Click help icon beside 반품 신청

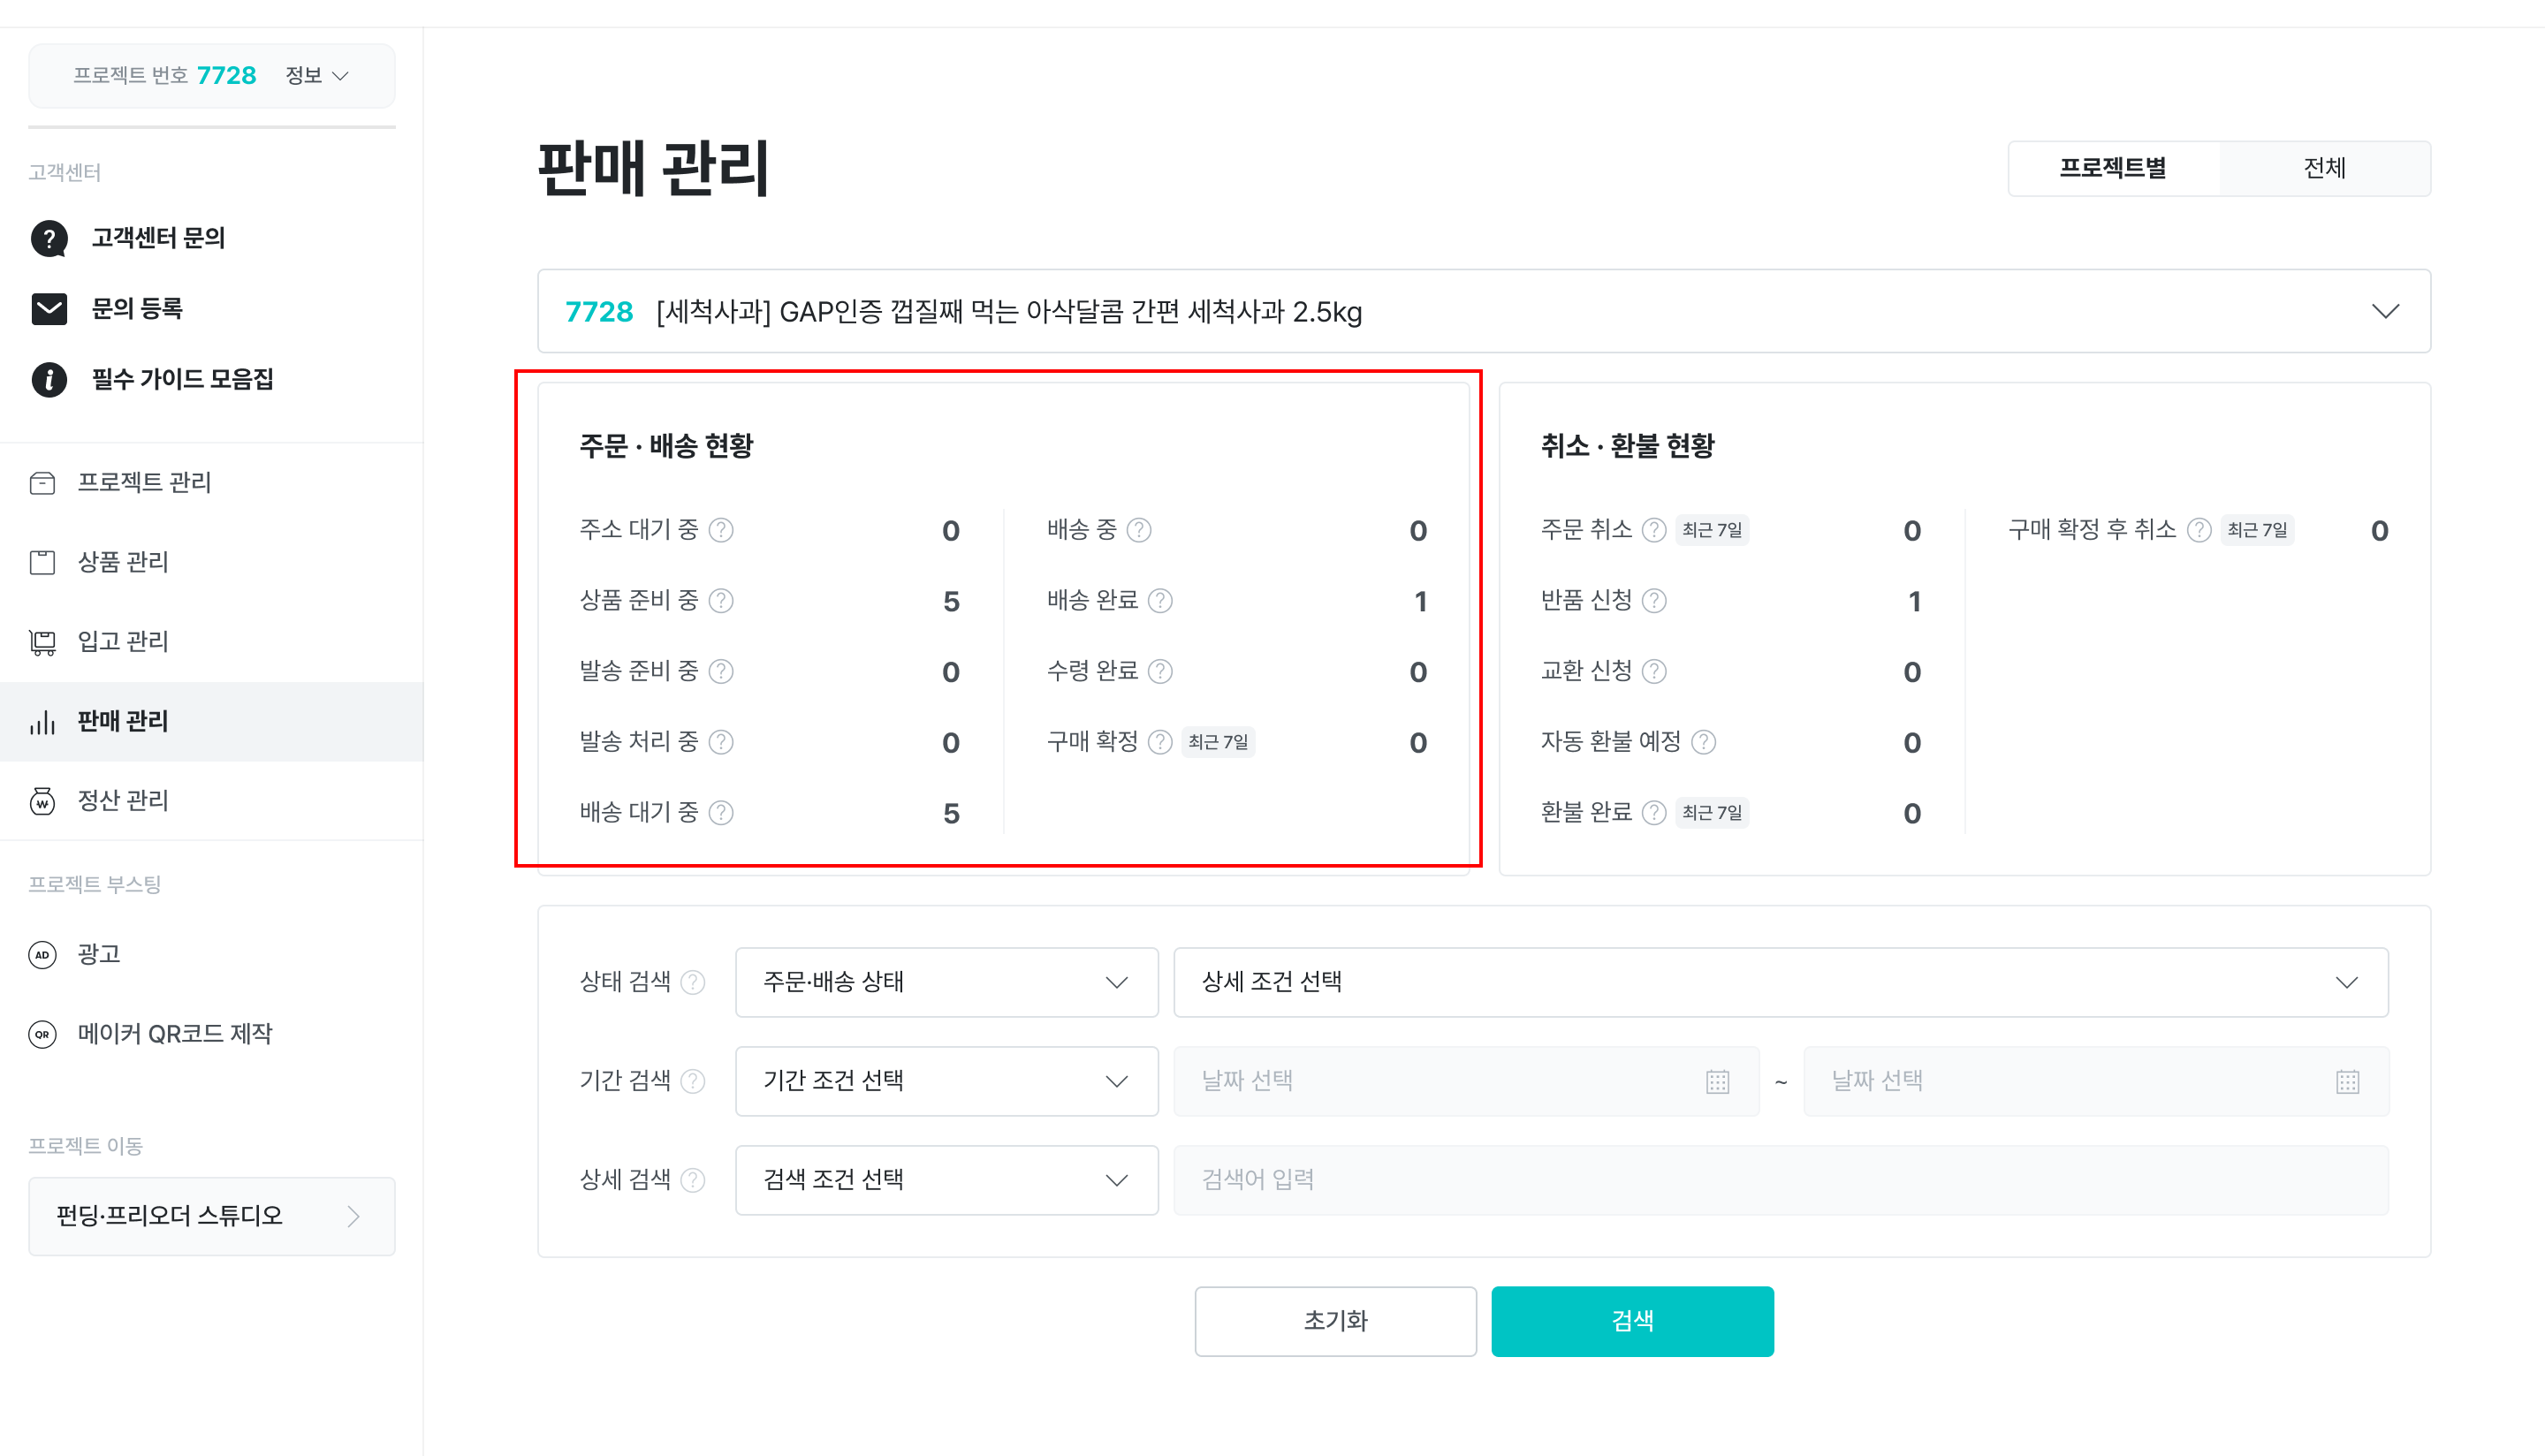point(1655,601)
